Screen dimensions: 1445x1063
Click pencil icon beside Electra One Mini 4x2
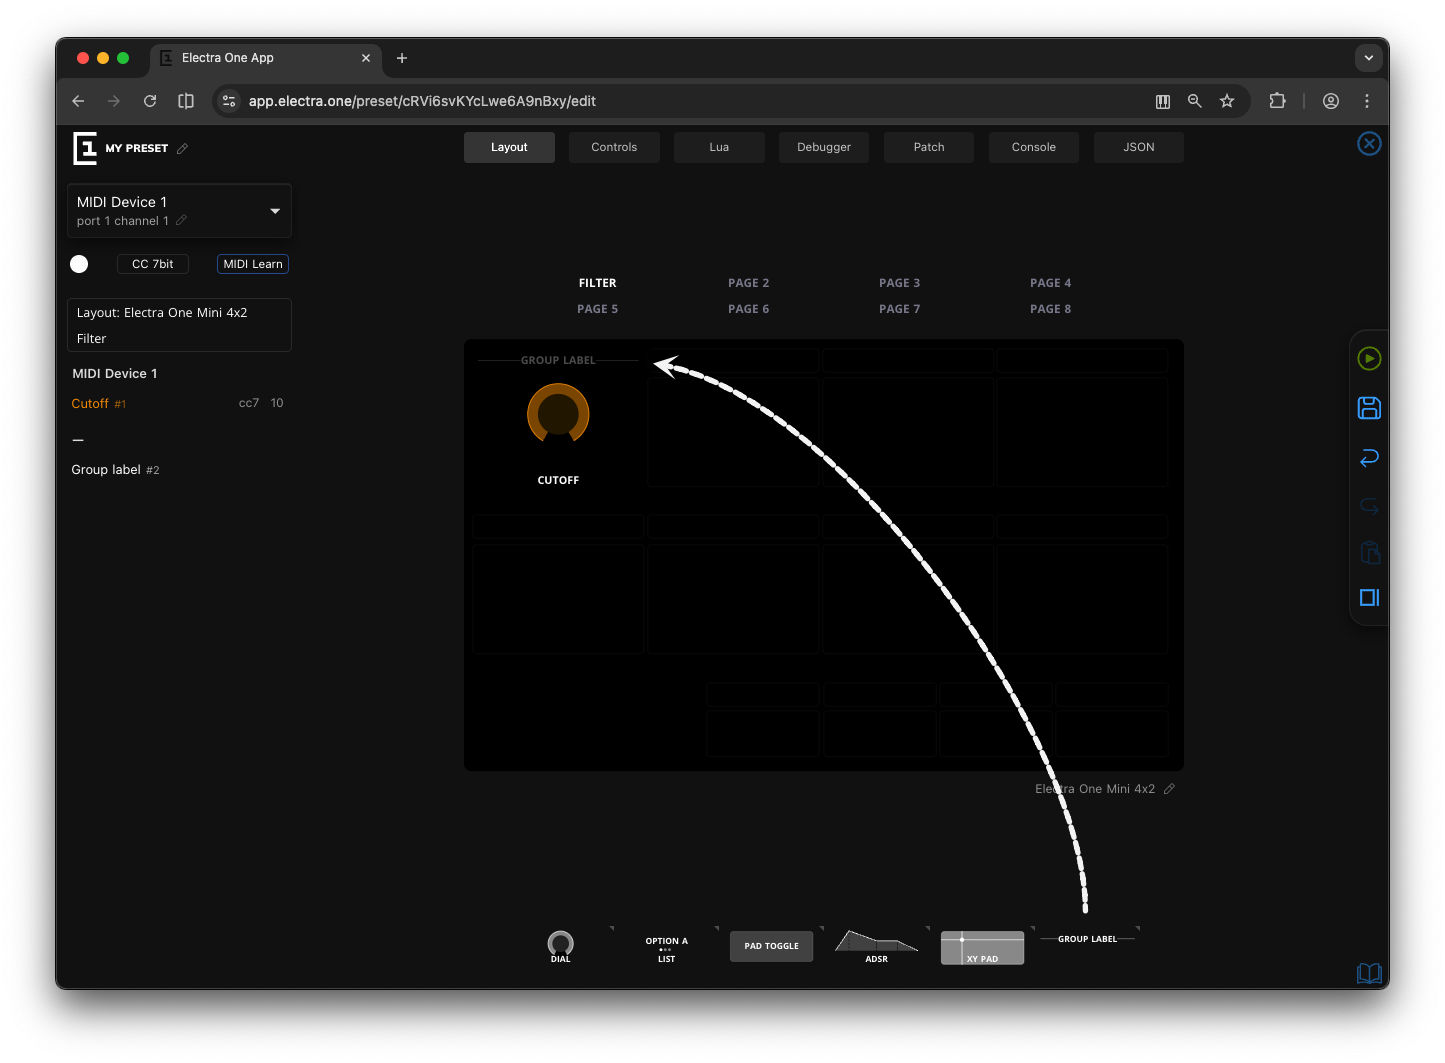(x=1169, y=789)
